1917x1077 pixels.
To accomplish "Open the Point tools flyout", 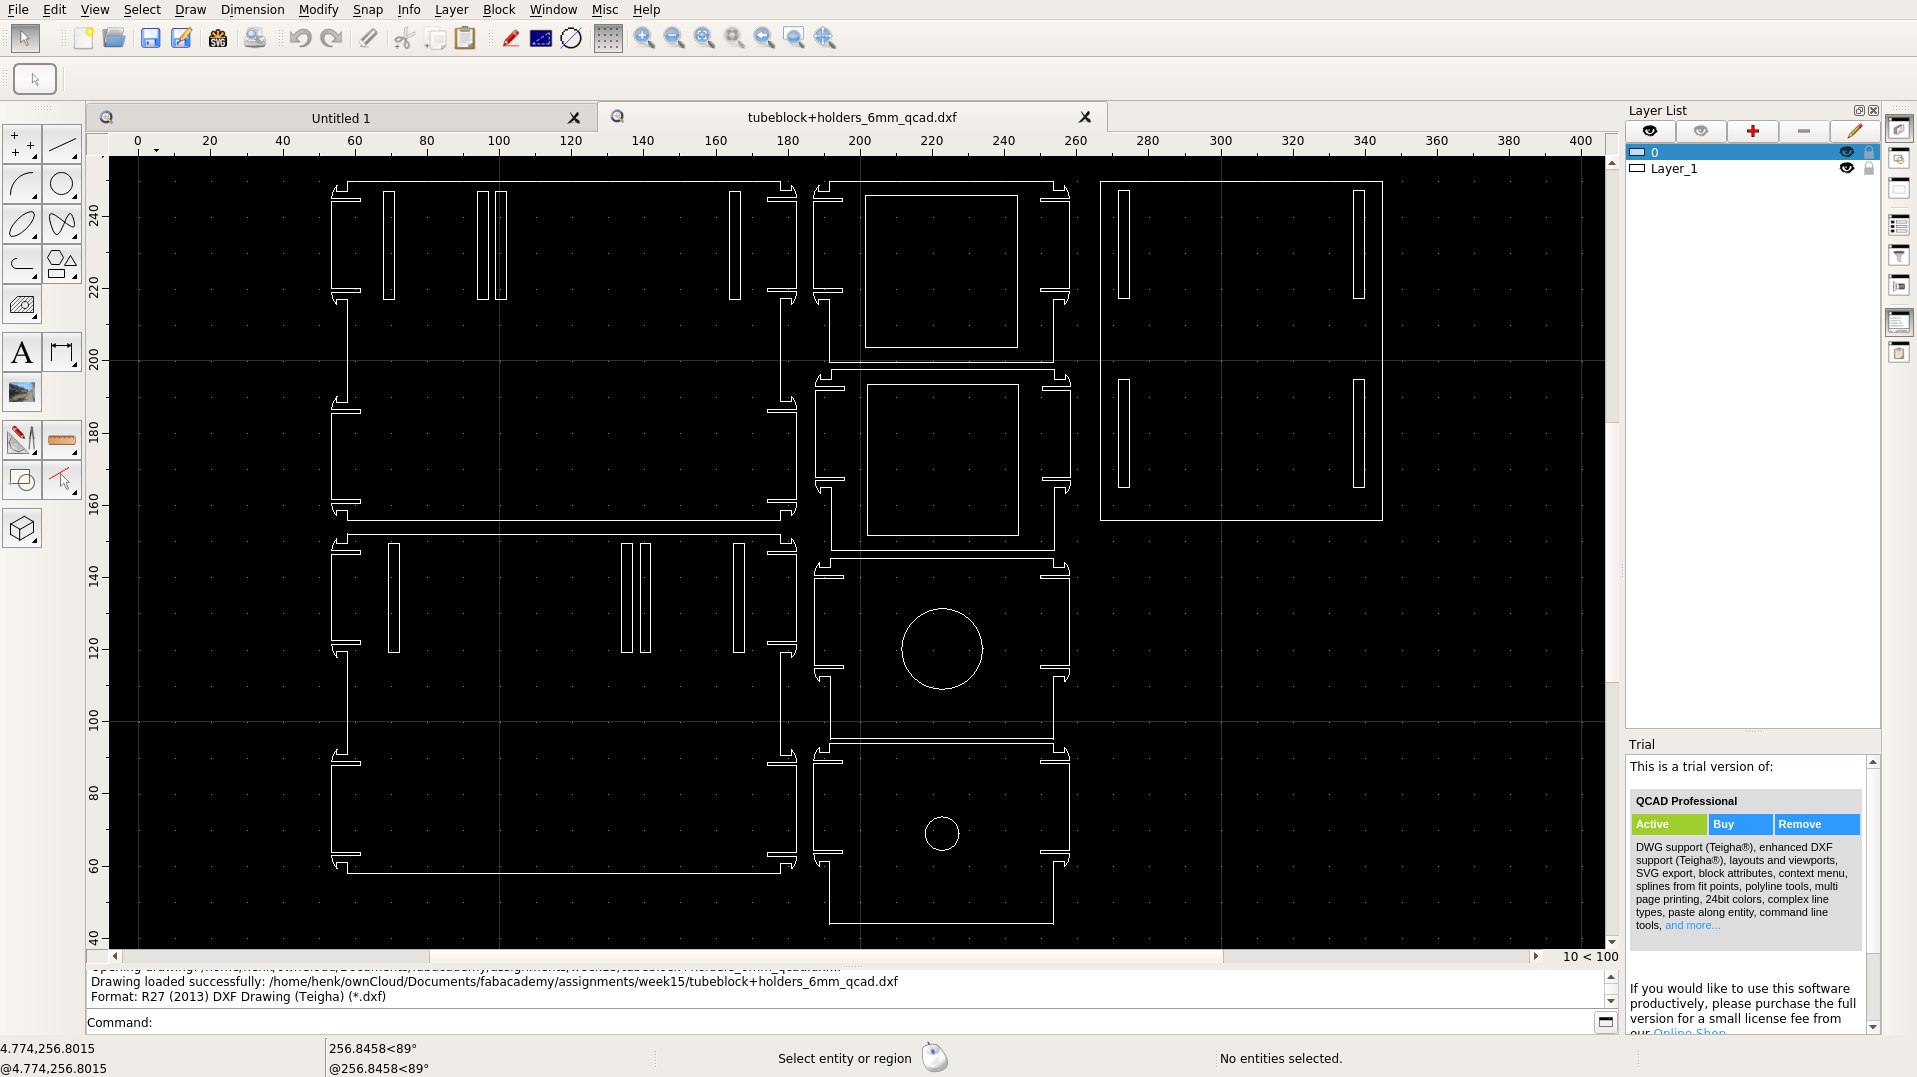I will coord(22,144).
